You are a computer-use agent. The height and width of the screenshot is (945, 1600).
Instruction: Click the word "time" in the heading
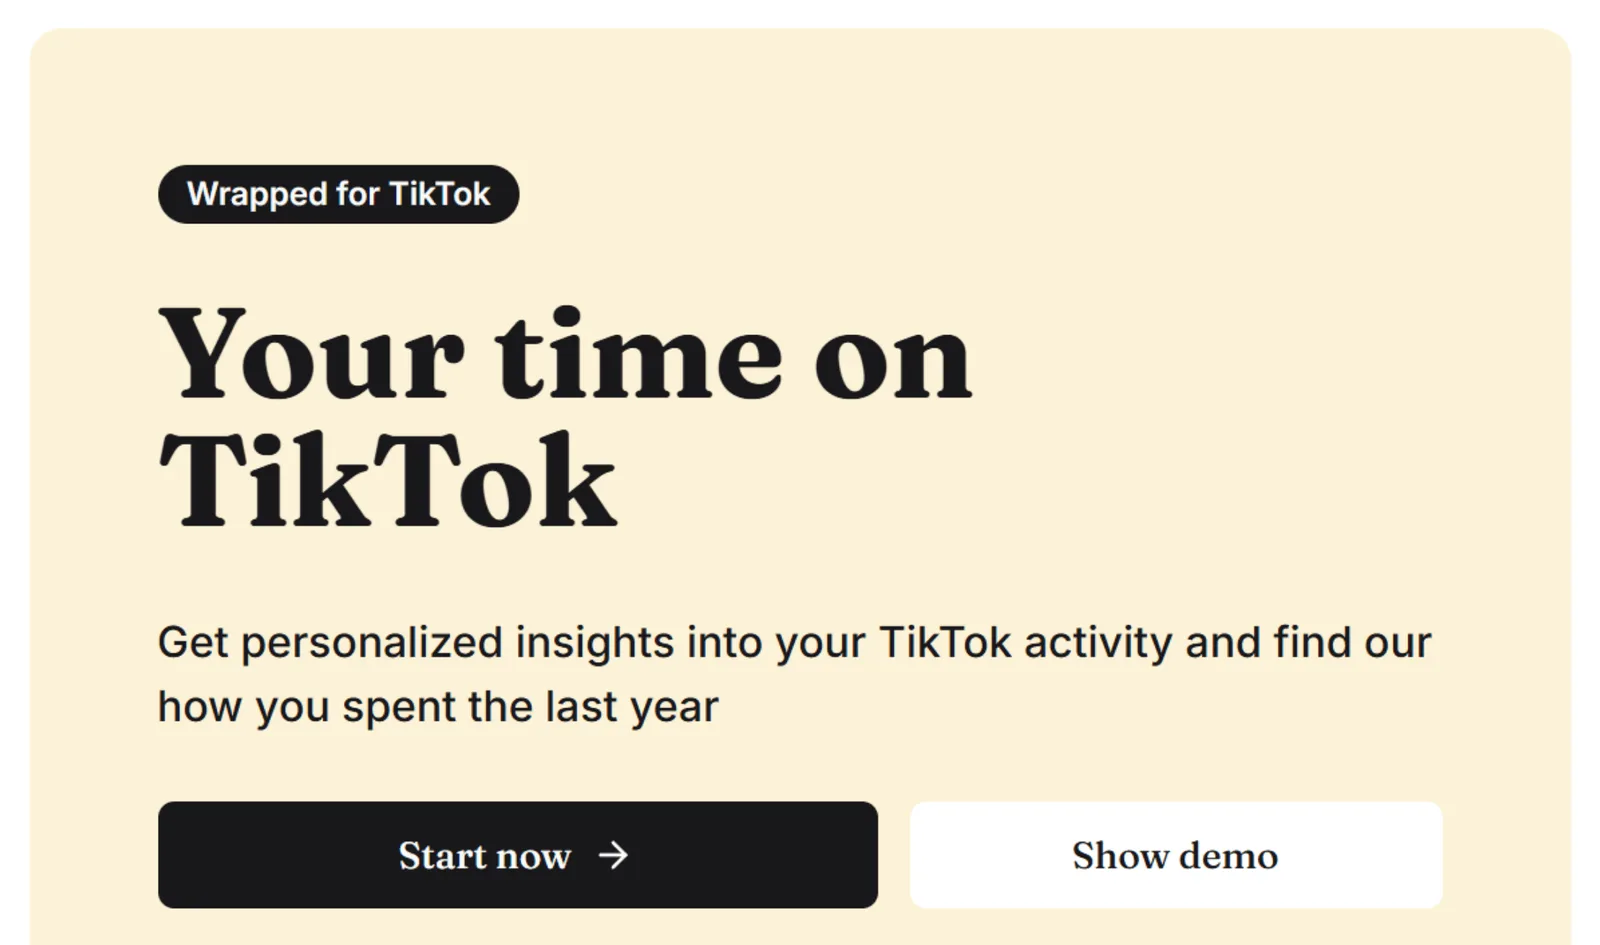click(x=639, y=357)
